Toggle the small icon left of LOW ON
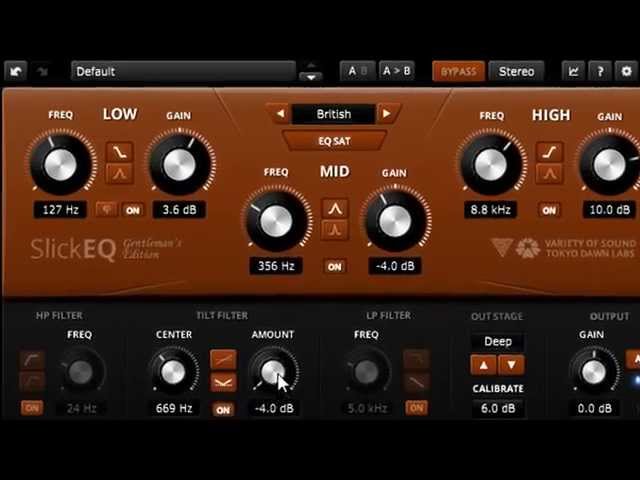640x480 pixels. tap(107, 210)
